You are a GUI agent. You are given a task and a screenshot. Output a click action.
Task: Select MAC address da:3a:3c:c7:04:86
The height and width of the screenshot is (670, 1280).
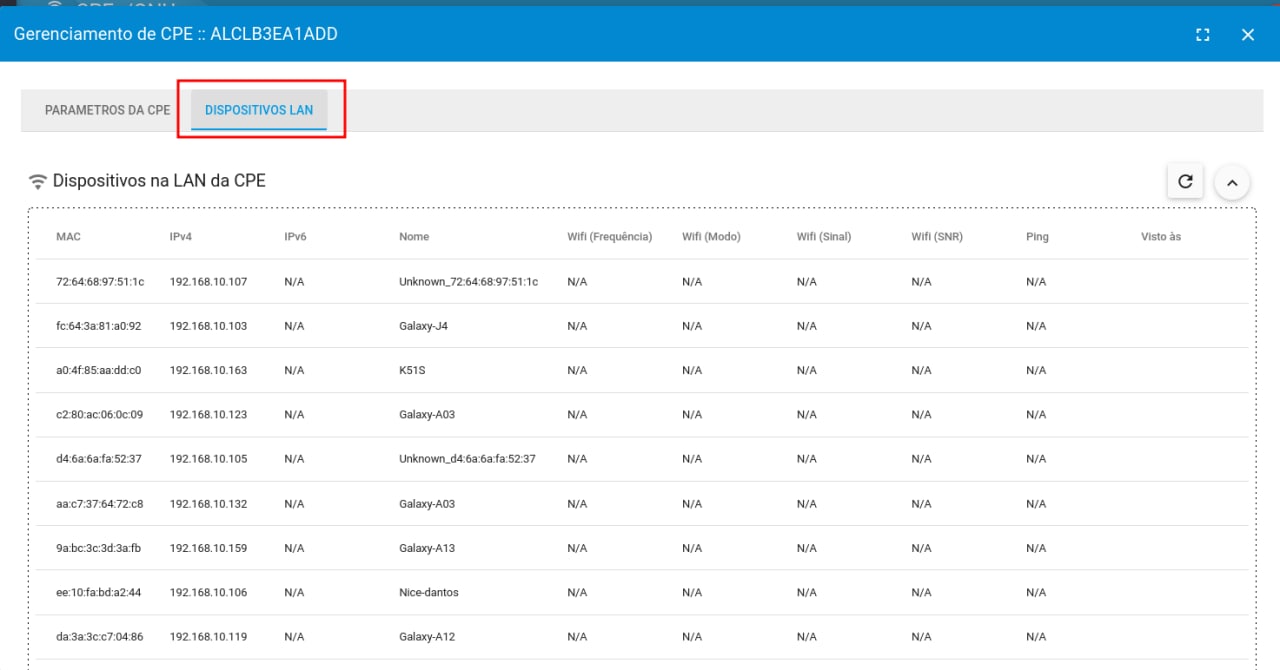click(x=100, y=637)
